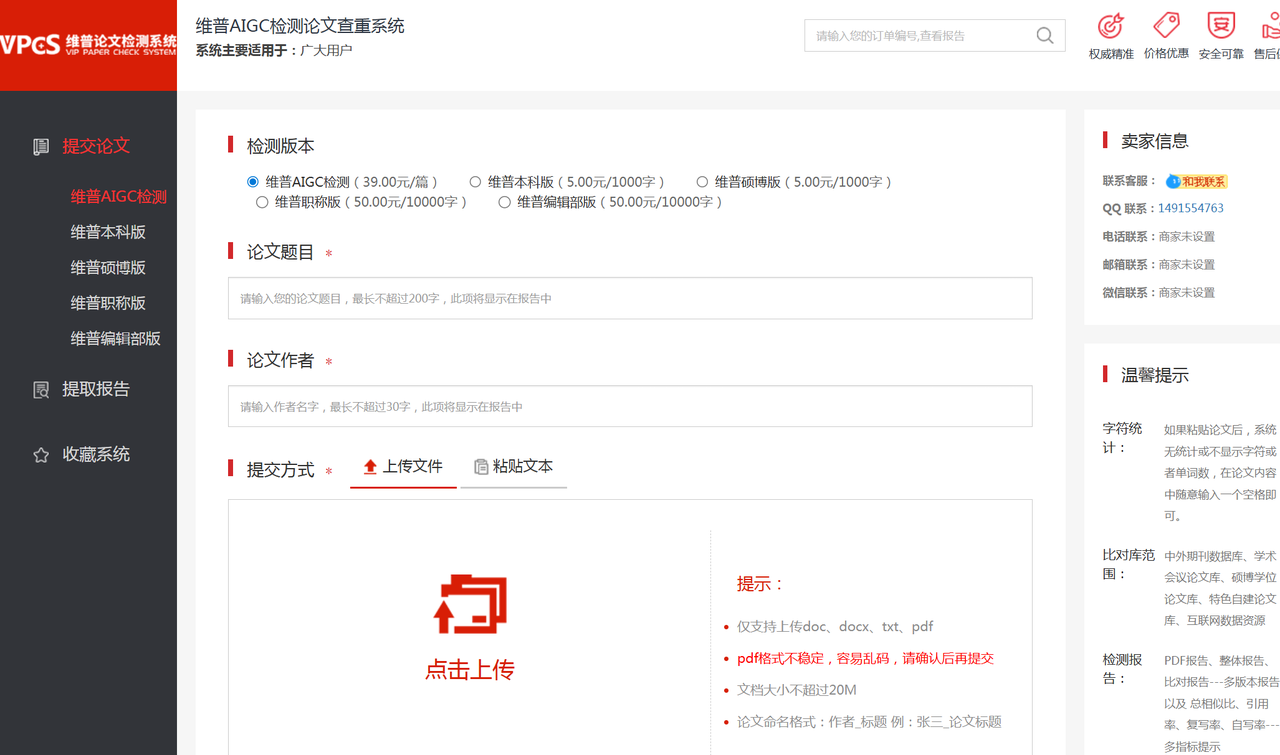Viewport: 1280px width, 755px height.
Task: Open 维普职称版 in the sidebar
Action: (x=108, y=303)
